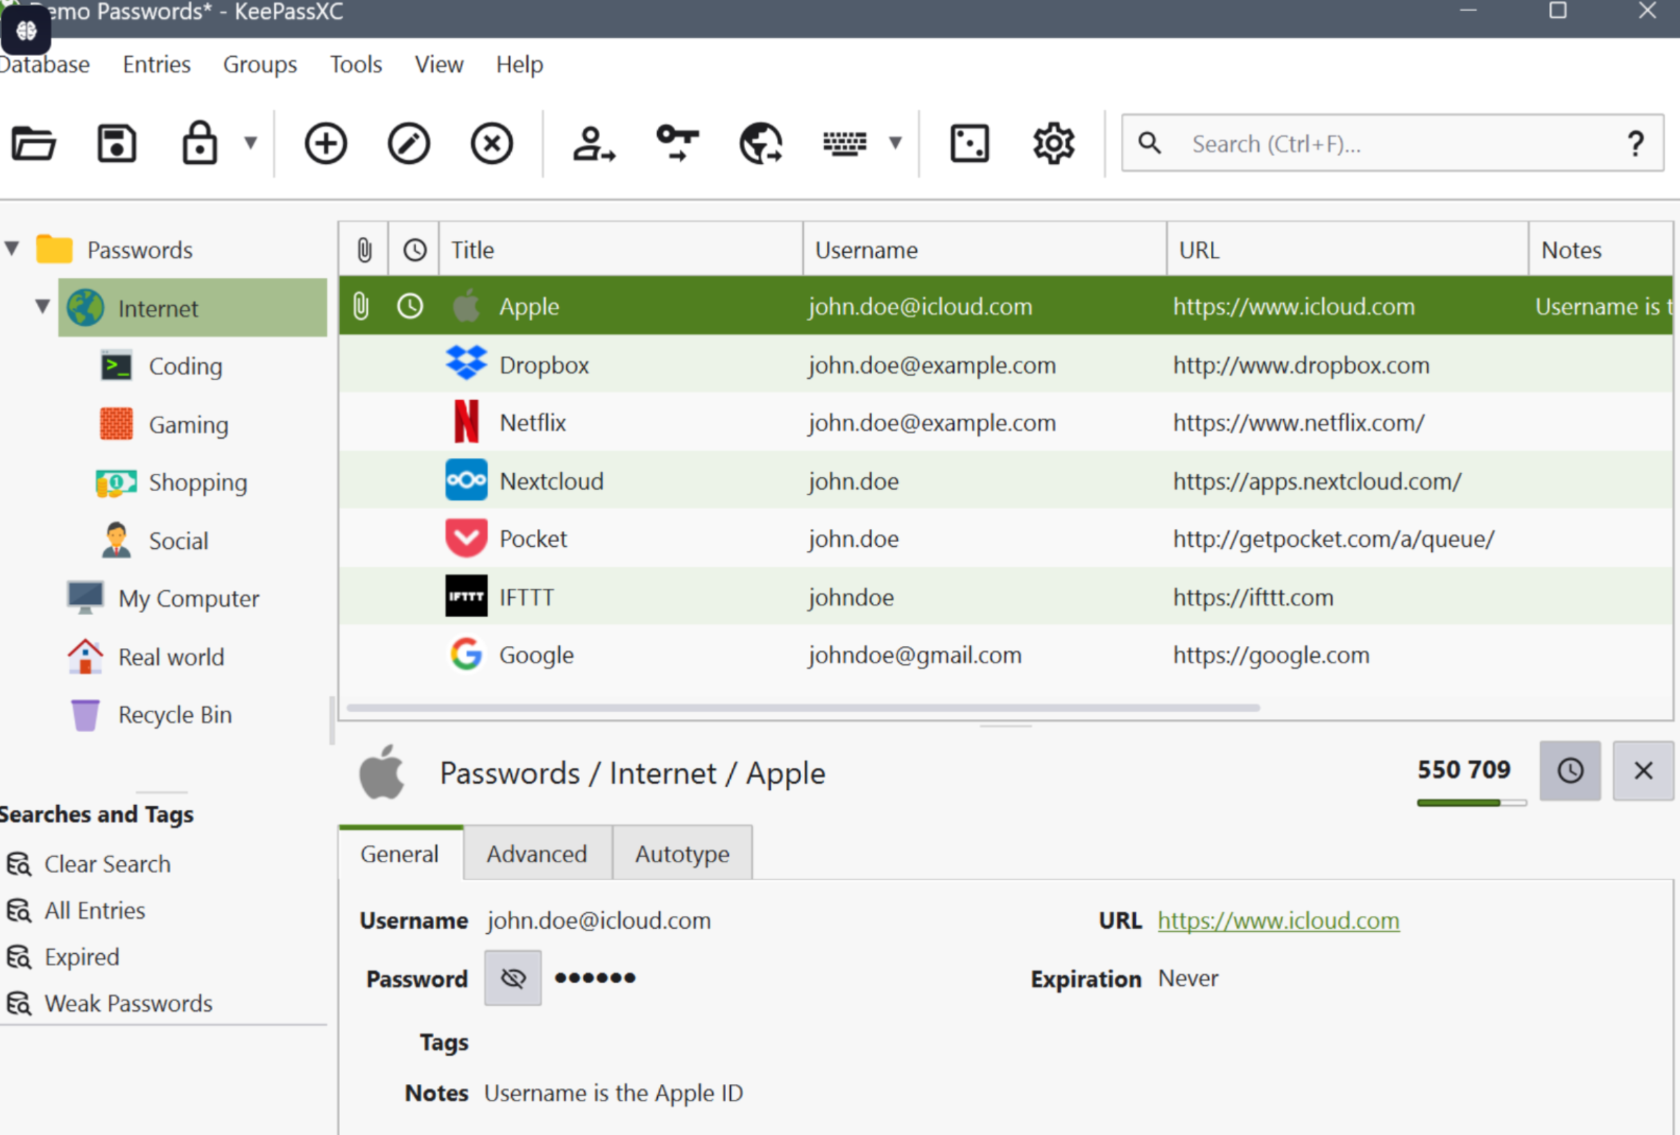
Task: Switch to the Autotype tab
Action: [x=682, y=854]
